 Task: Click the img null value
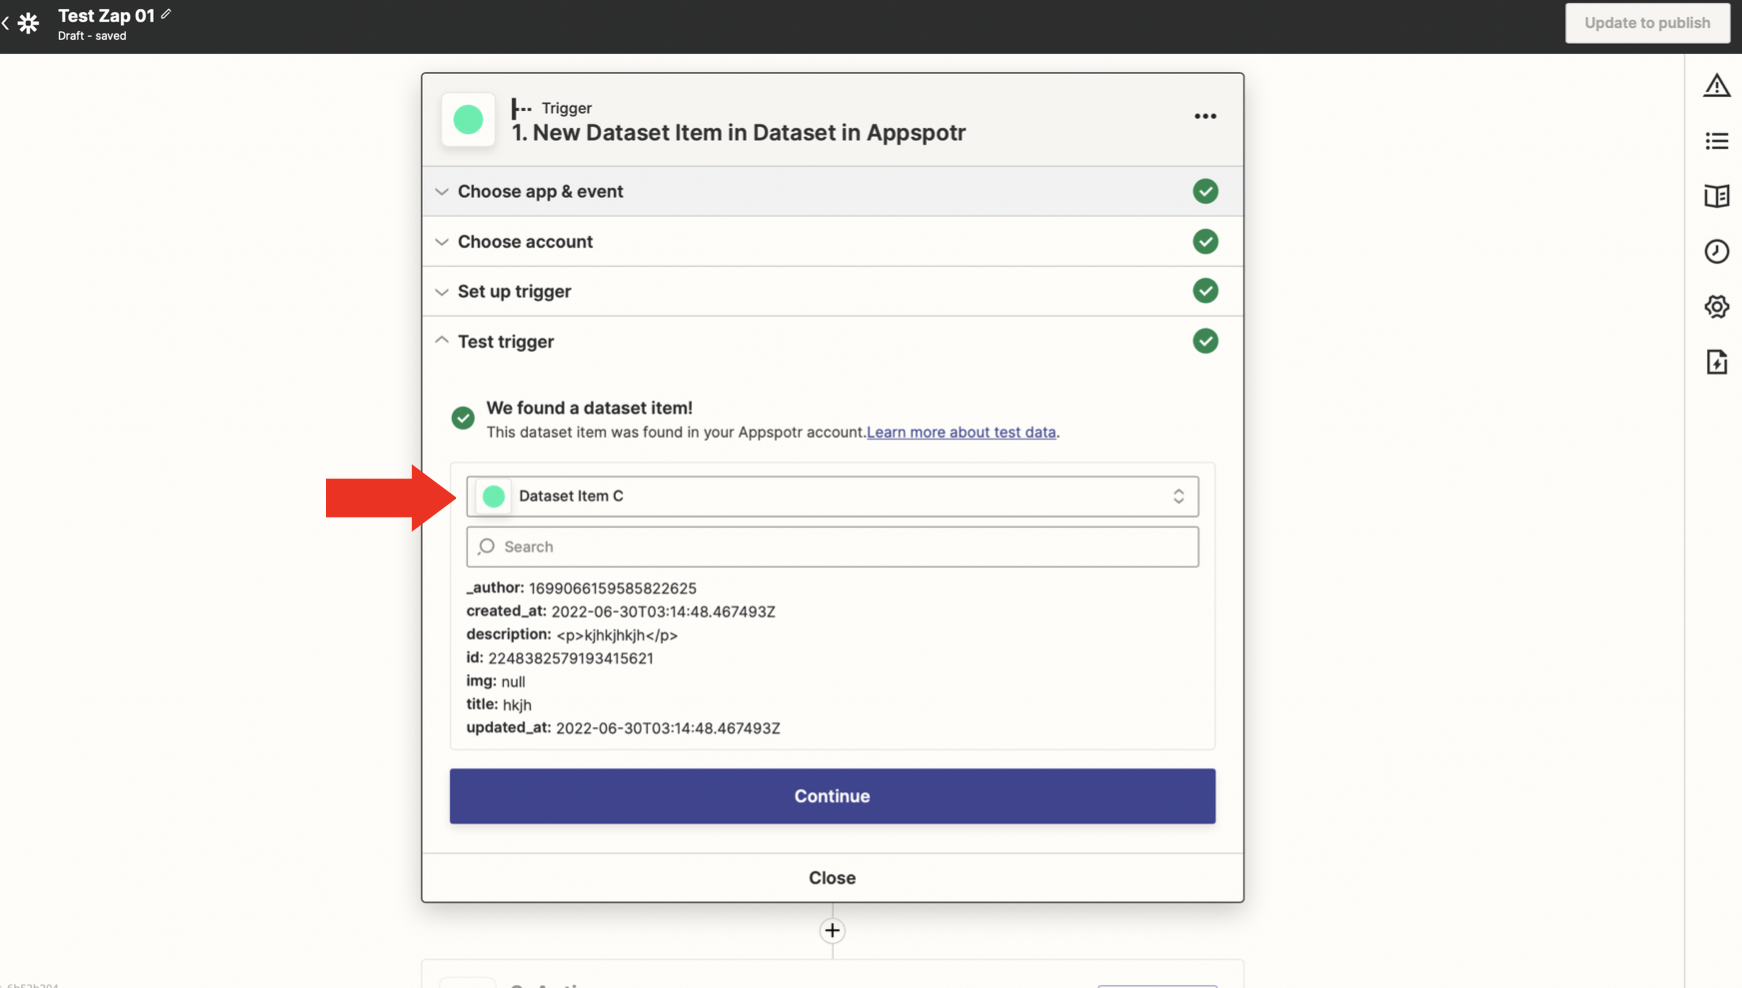pyautogui.click(x=513, y=682)
